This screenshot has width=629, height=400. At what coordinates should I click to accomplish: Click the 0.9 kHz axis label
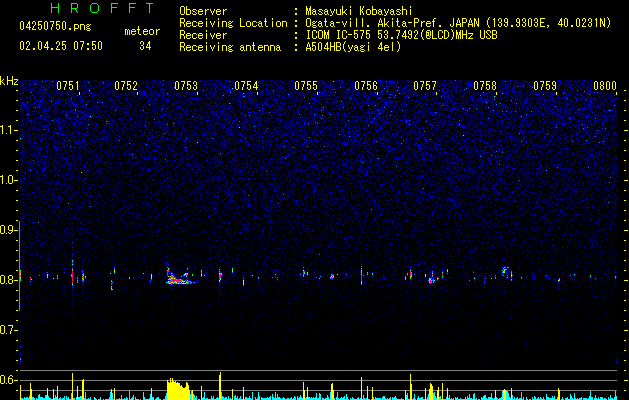pyautogui.click(x=8, y=230)
